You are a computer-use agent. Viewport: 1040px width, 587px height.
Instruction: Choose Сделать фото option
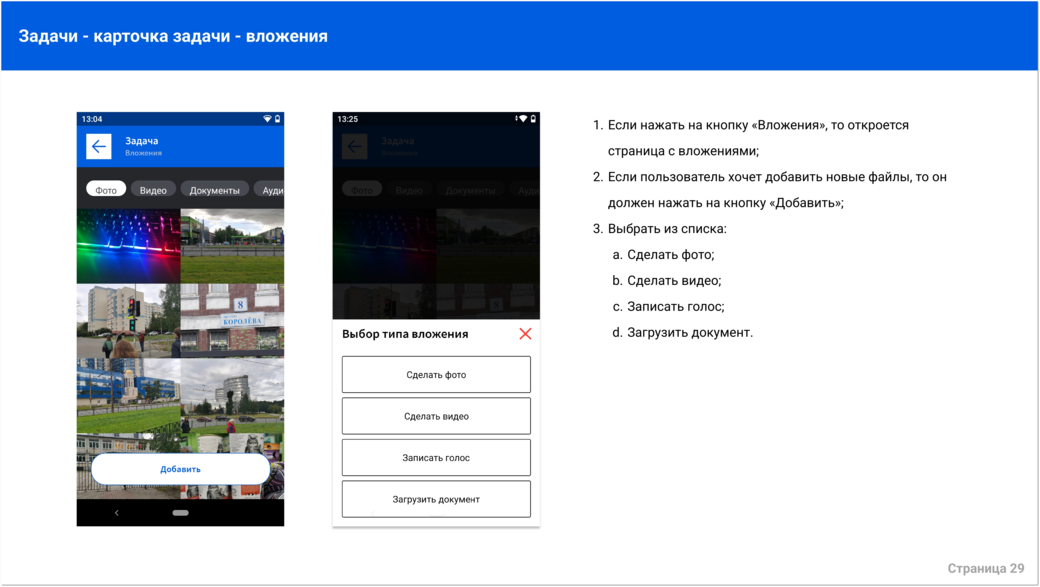436,375
